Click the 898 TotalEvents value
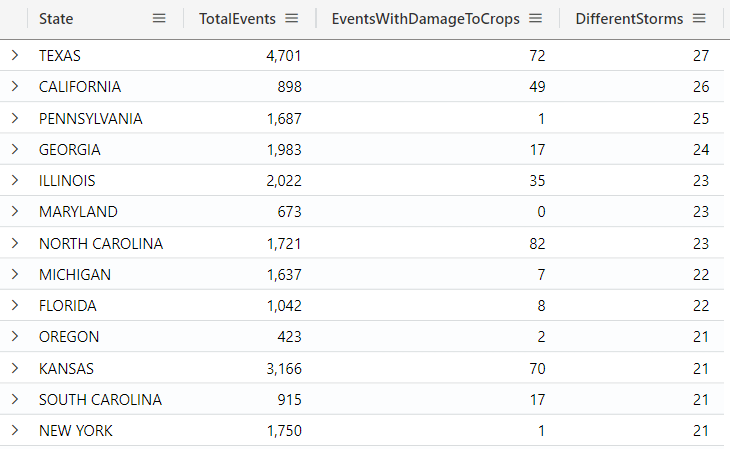 [290, 87]
